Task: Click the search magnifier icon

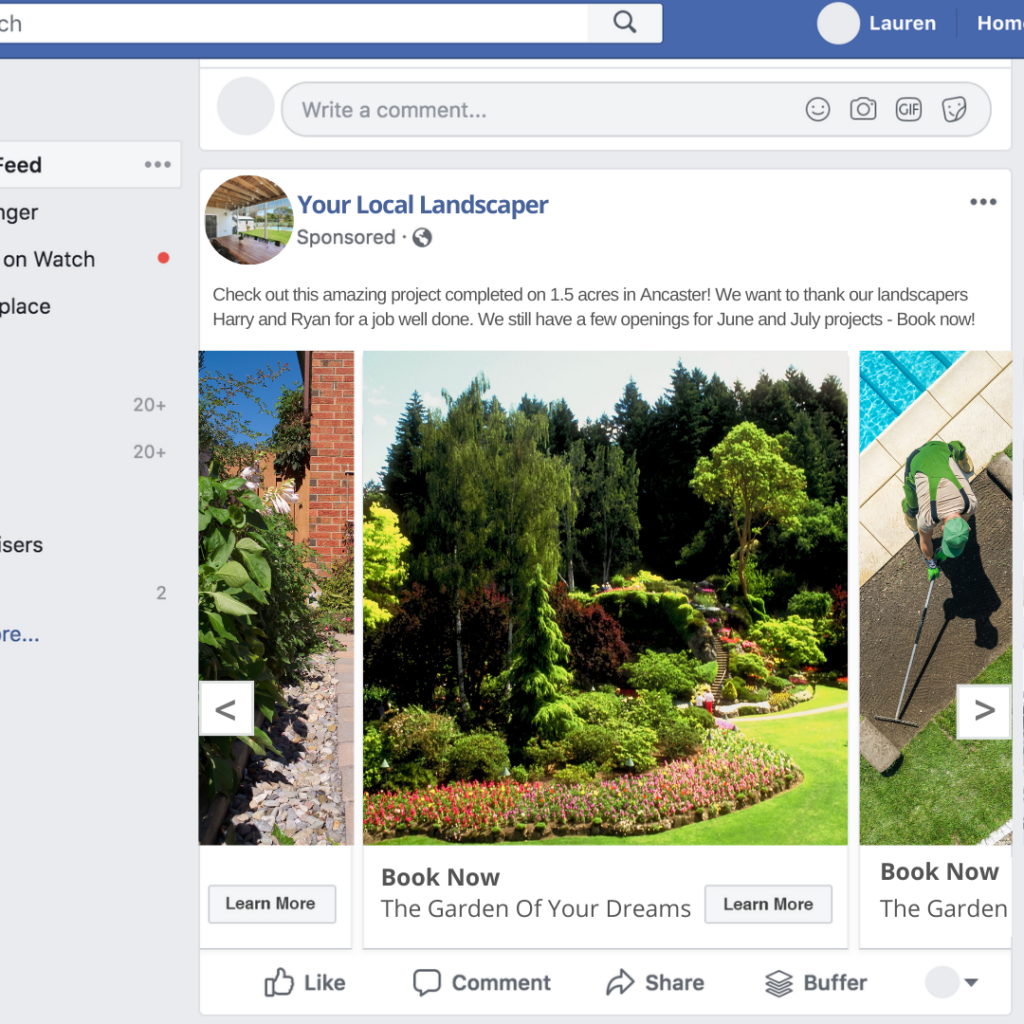Action: coord(624,22)
